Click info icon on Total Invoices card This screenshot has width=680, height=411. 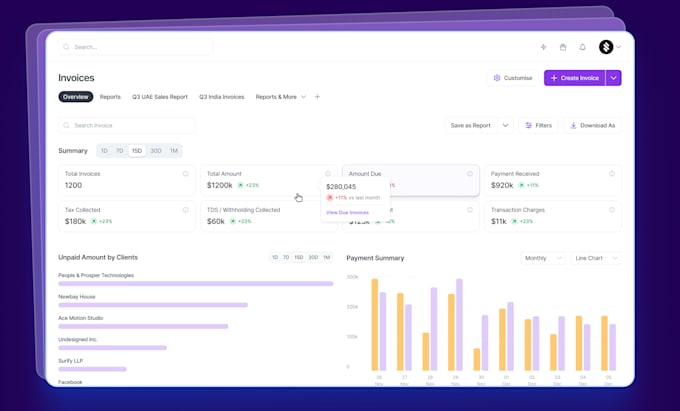click(x=186, y=174)
